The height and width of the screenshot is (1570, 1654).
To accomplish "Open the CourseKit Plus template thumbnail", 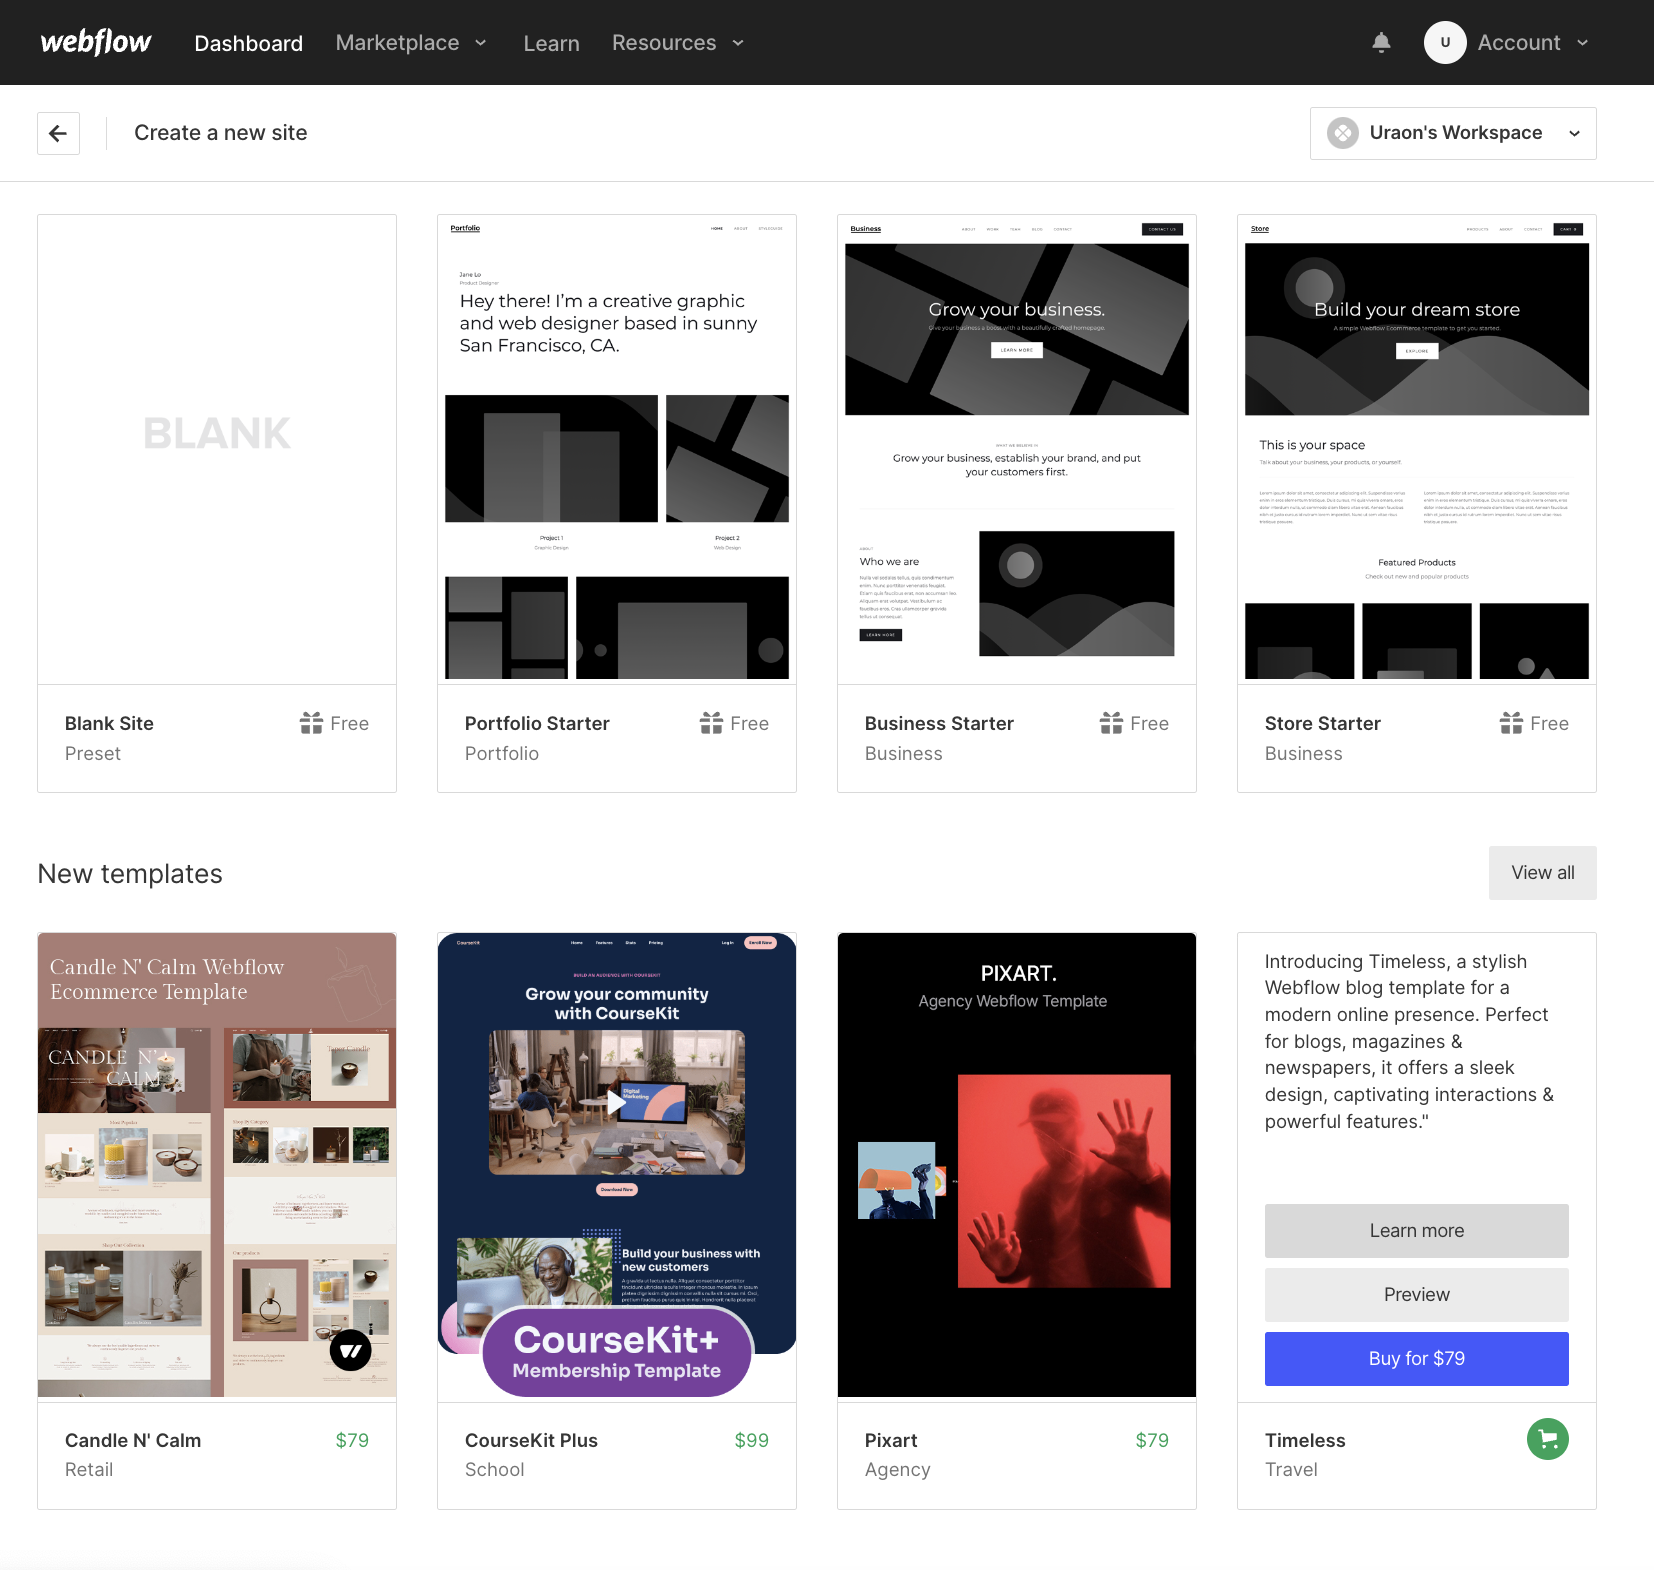I will [617, 1165].
